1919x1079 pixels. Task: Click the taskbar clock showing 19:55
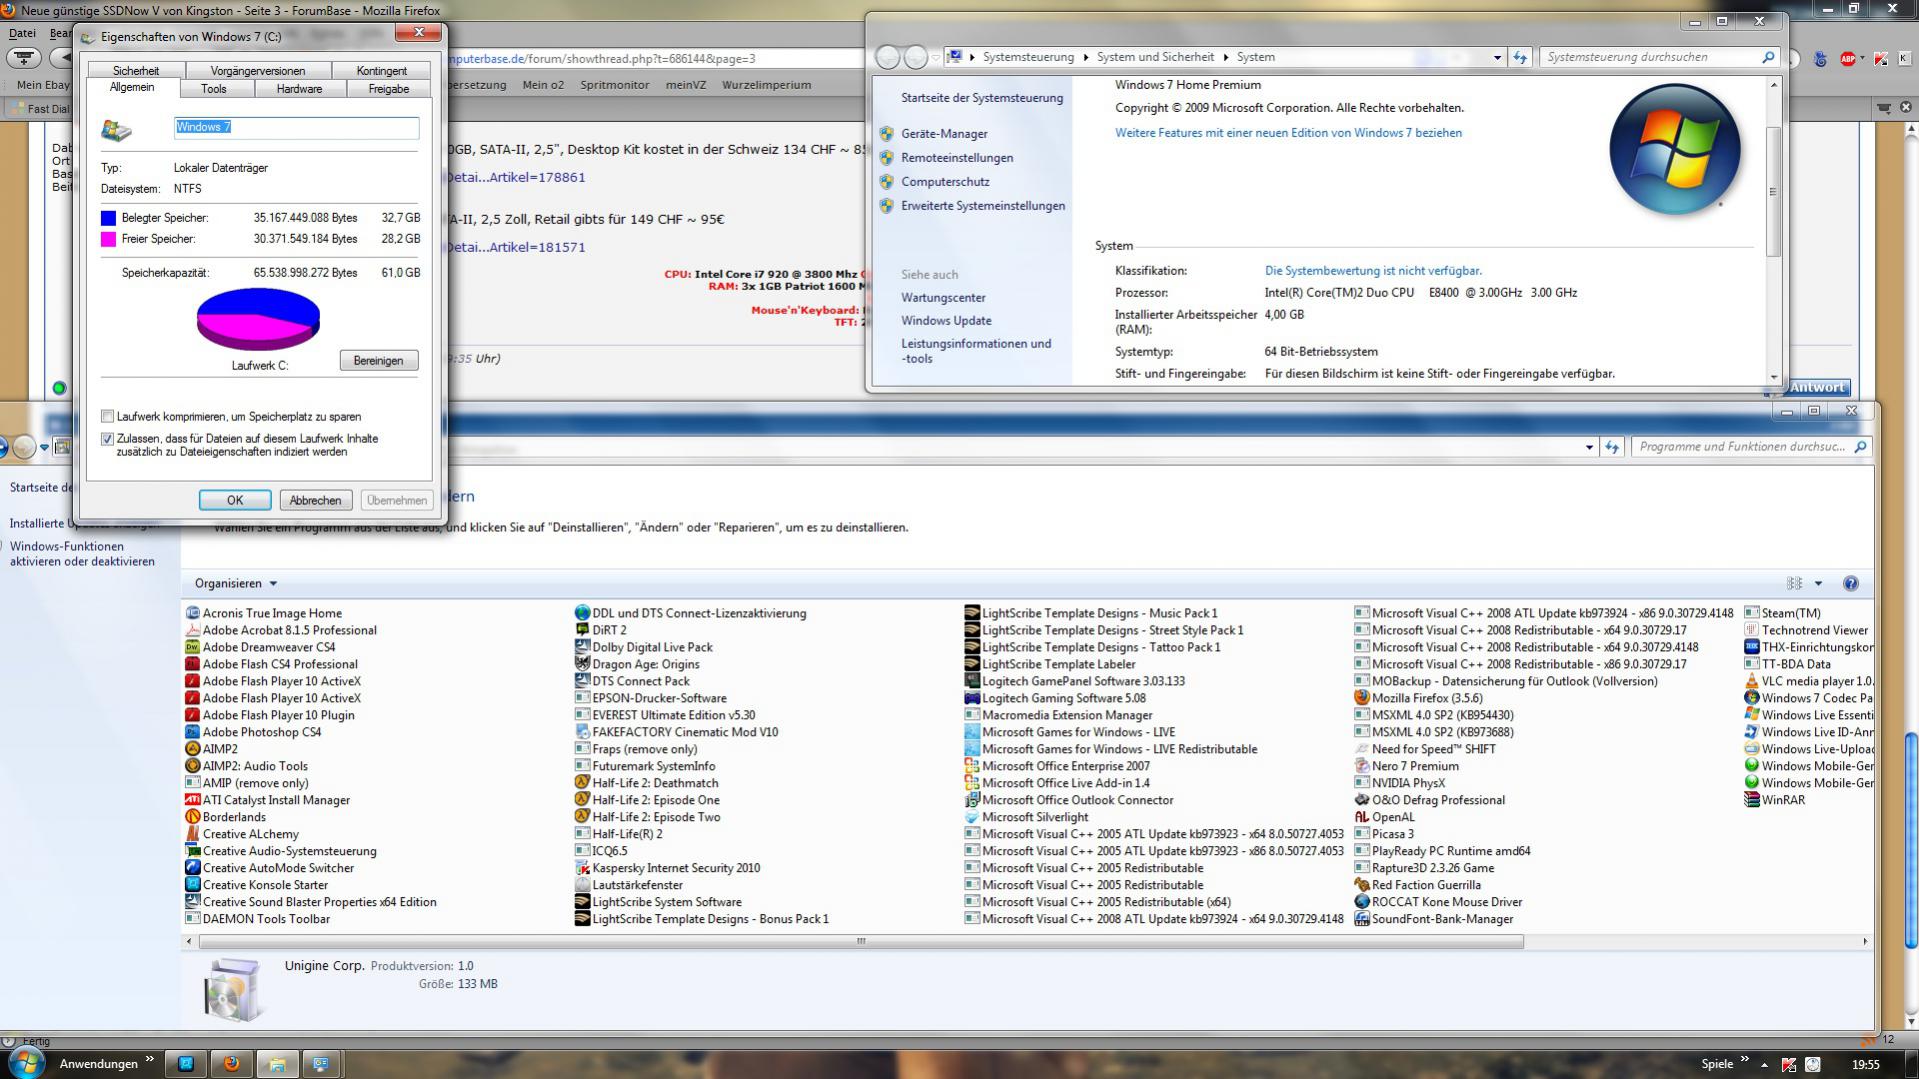pyautogui.click(x=1865, y=1064)
